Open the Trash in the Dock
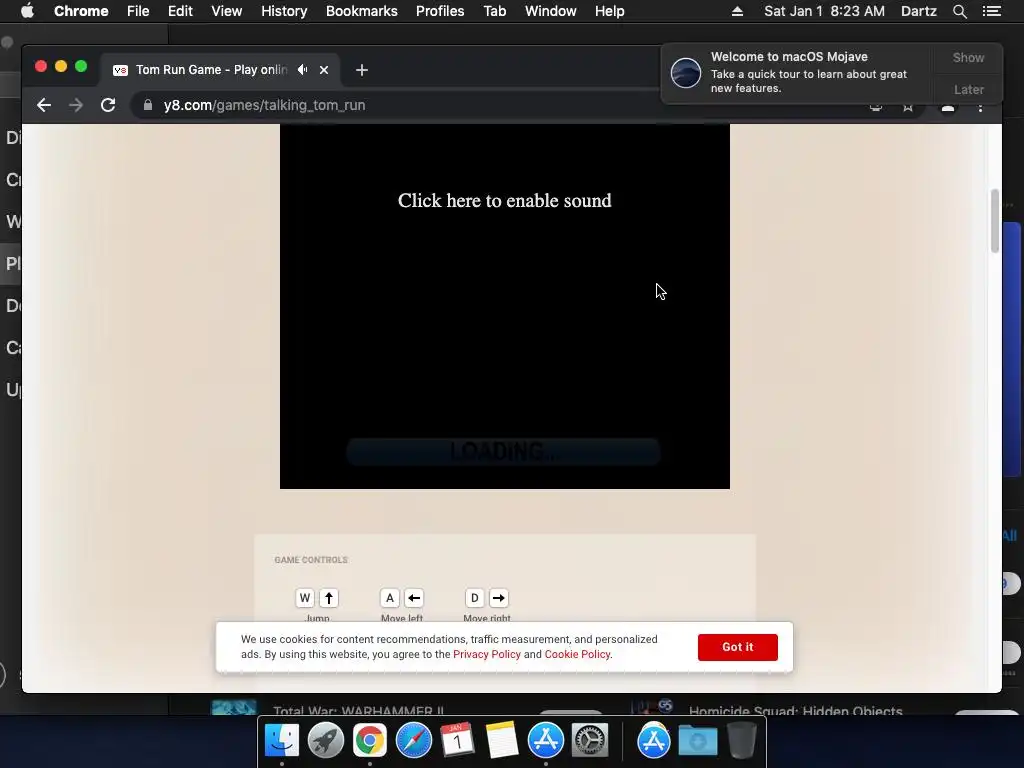The width and height of the screenshot is (1024, 768). [x=741, y=740]
